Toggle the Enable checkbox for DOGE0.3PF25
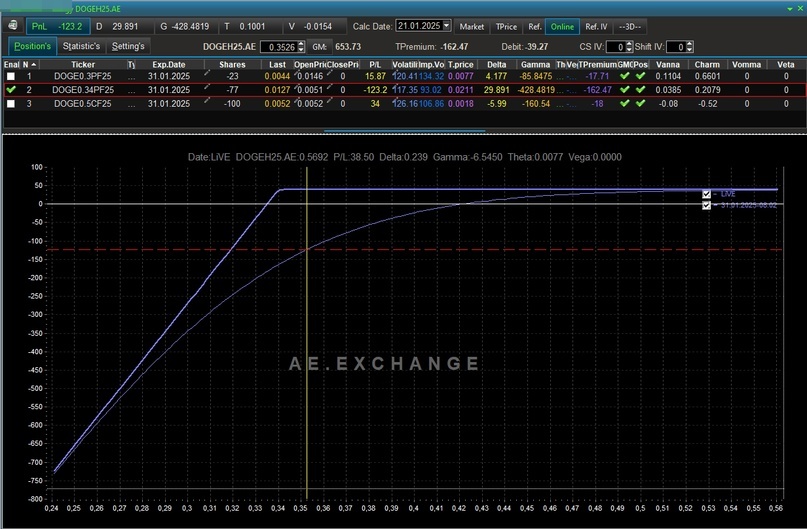The height and width of the screenshot is (529, 807). [x=11, y=76]
